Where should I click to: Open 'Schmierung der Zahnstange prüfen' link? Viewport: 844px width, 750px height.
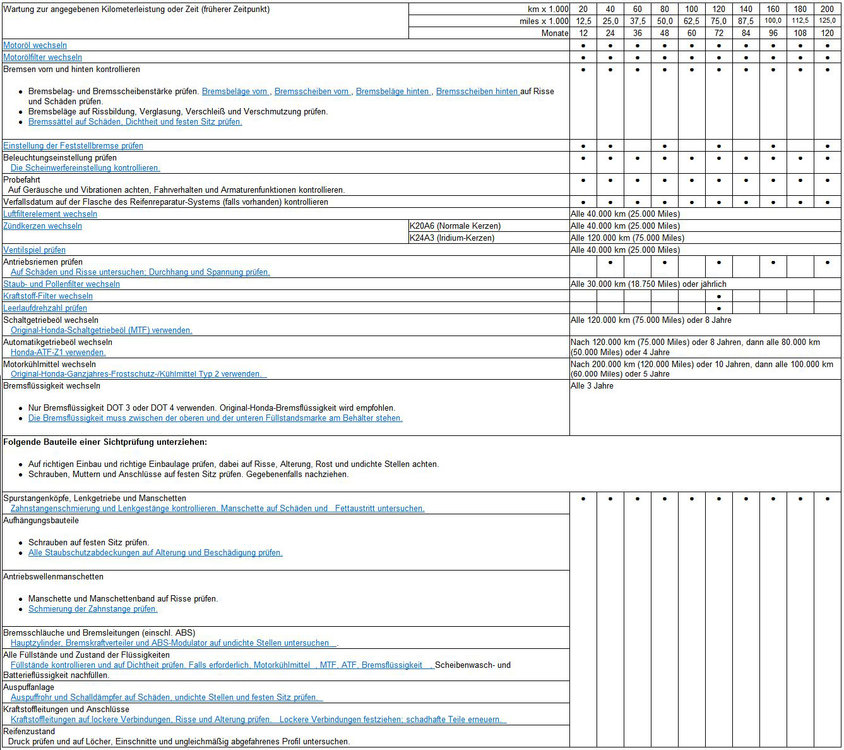(x=92, y=608)
